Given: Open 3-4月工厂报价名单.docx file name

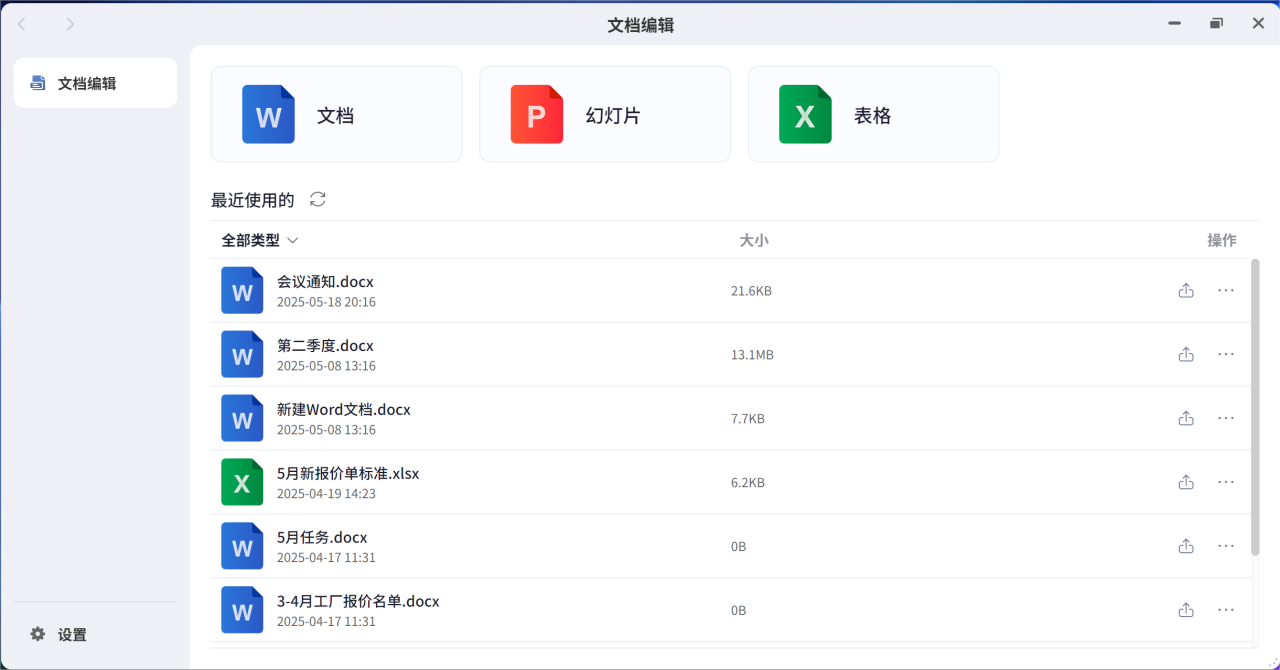Looking at the screenshot, I should [358, 602].
